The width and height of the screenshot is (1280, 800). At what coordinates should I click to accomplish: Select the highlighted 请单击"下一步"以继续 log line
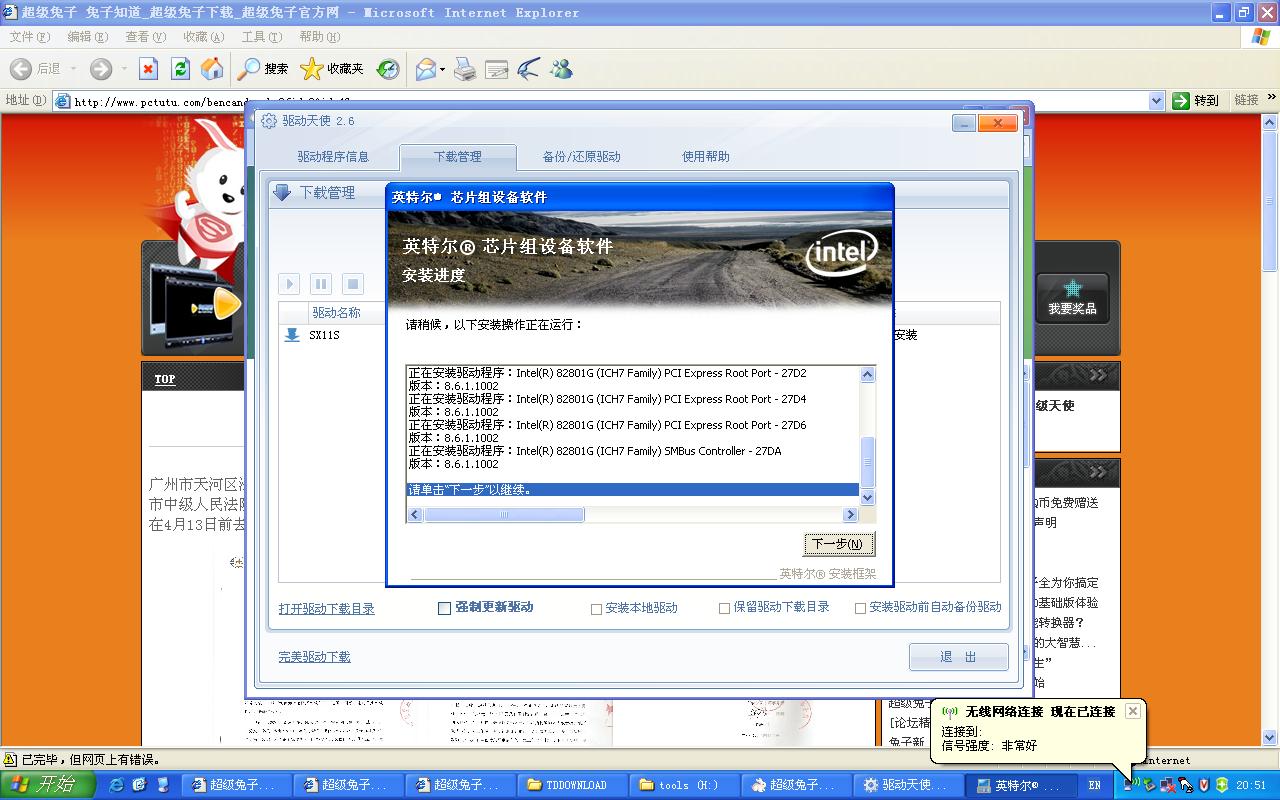633,490
